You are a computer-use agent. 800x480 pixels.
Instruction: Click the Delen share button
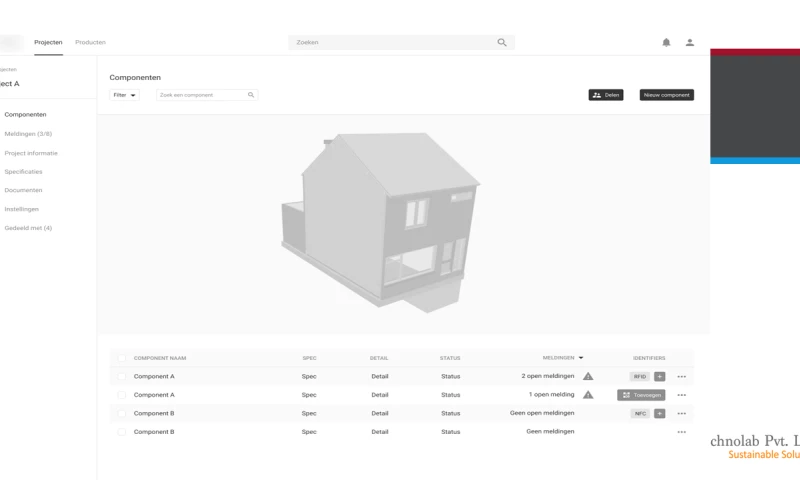coord(606,95)
